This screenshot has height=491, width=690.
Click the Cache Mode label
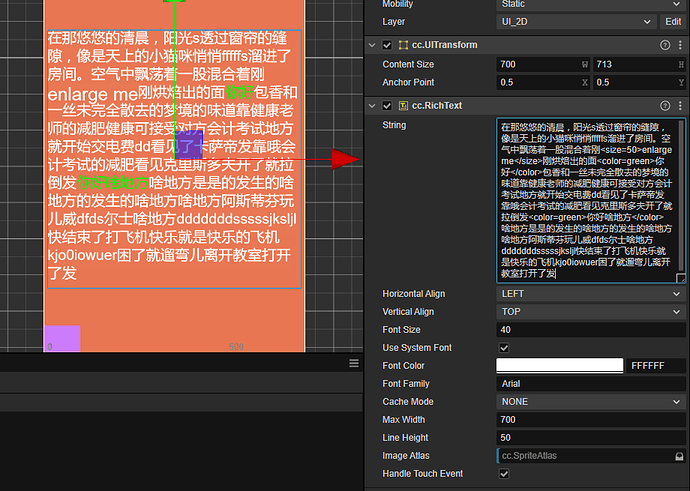click(408, 402)
